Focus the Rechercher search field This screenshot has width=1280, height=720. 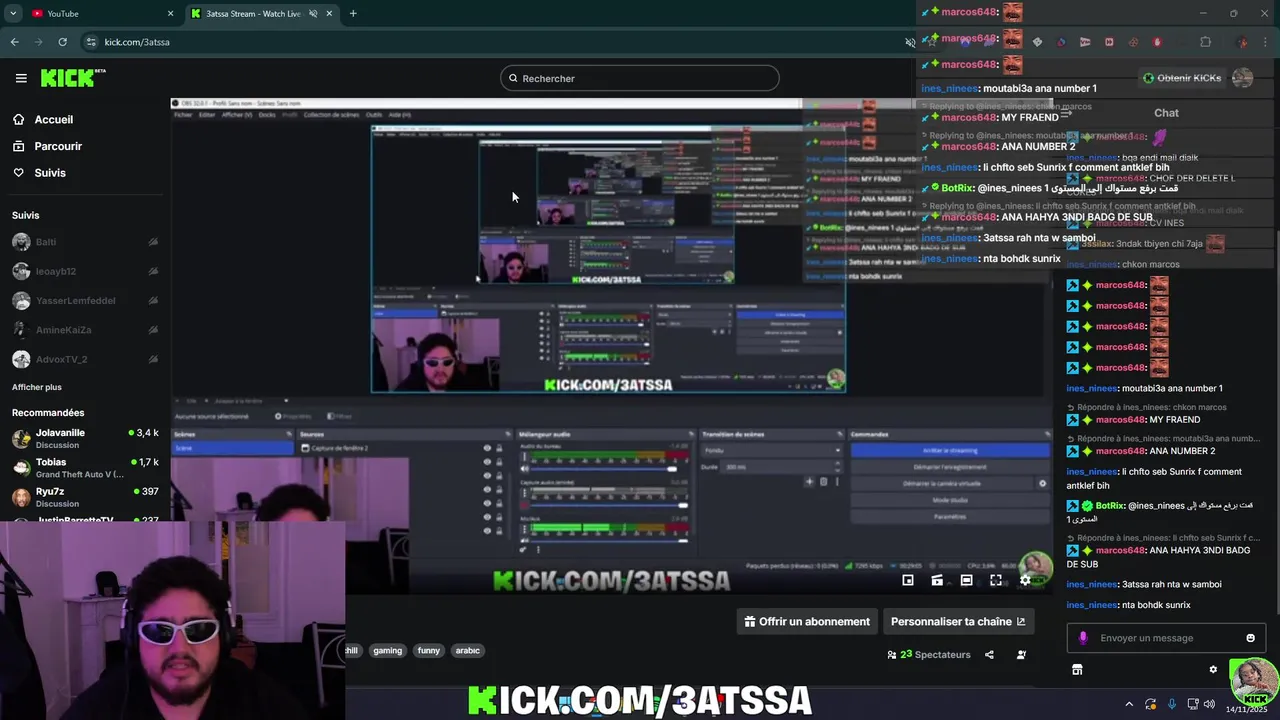click(640, 78)
